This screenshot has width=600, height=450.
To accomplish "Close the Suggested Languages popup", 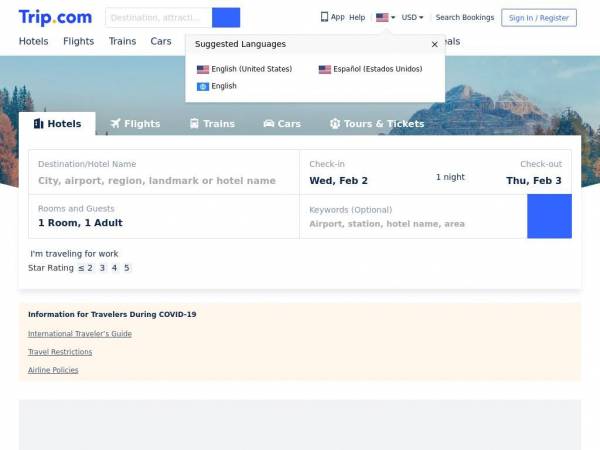I will [x=434, y=44].
